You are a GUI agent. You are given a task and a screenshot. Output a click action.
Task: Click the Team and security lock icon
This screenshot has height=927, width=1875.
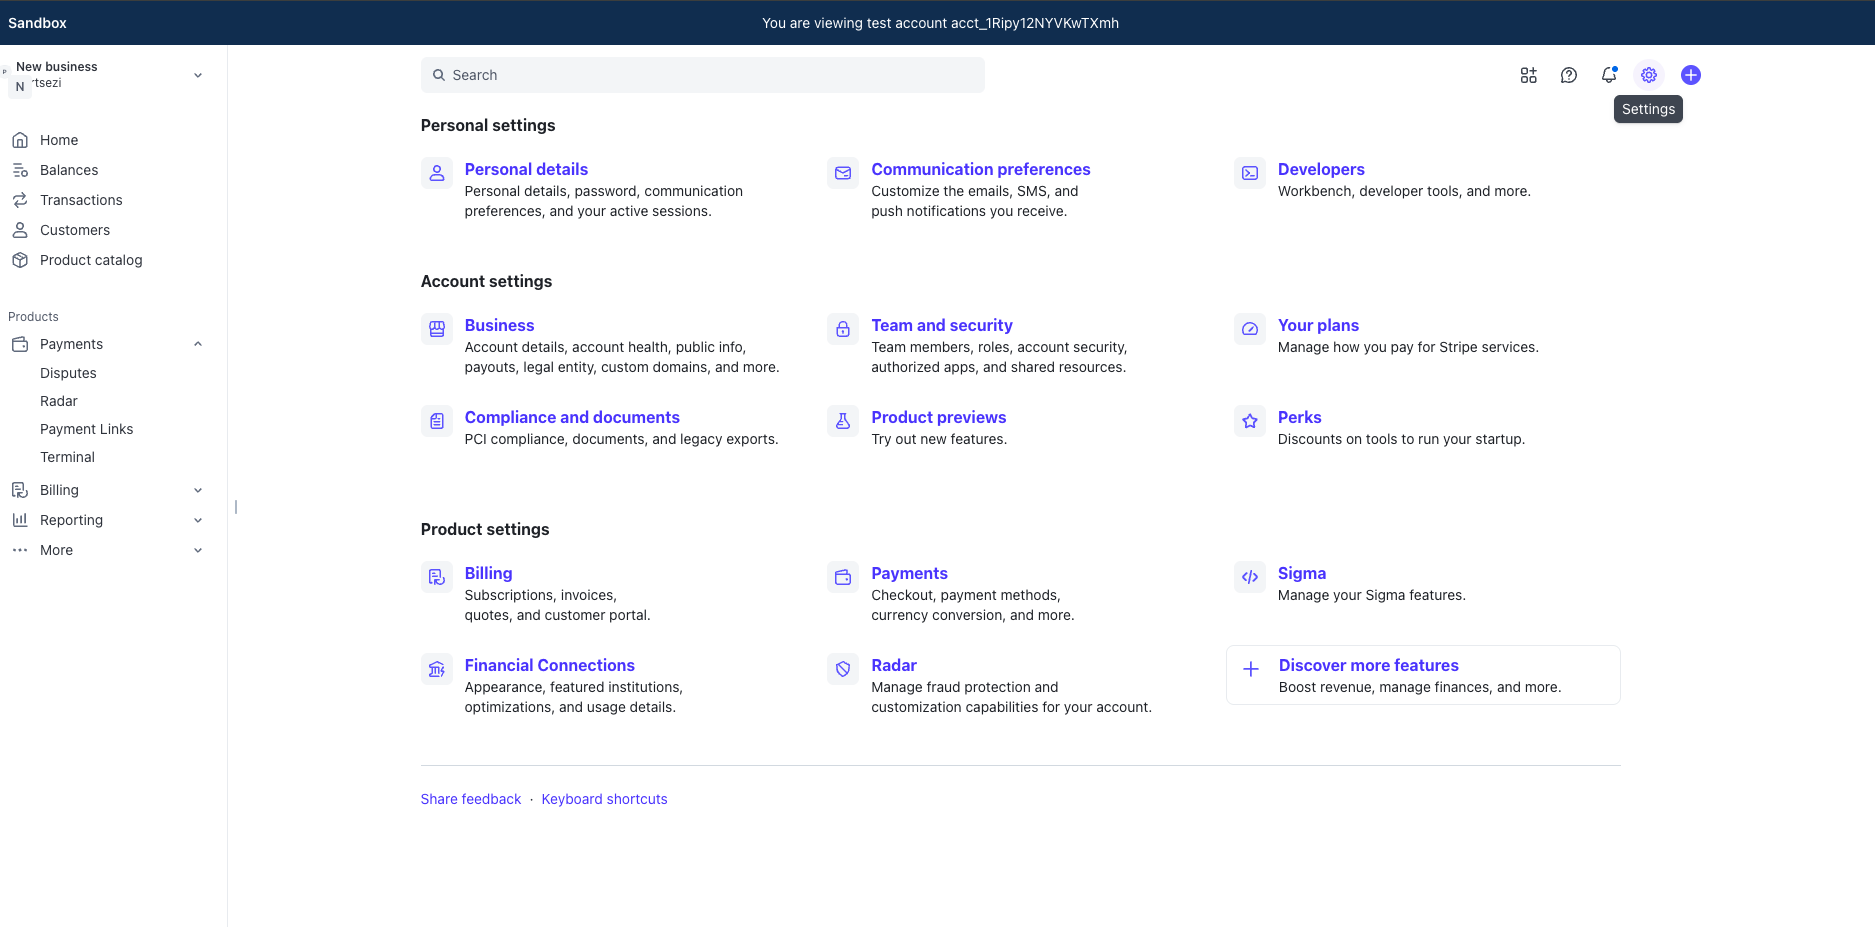point(843,329)
